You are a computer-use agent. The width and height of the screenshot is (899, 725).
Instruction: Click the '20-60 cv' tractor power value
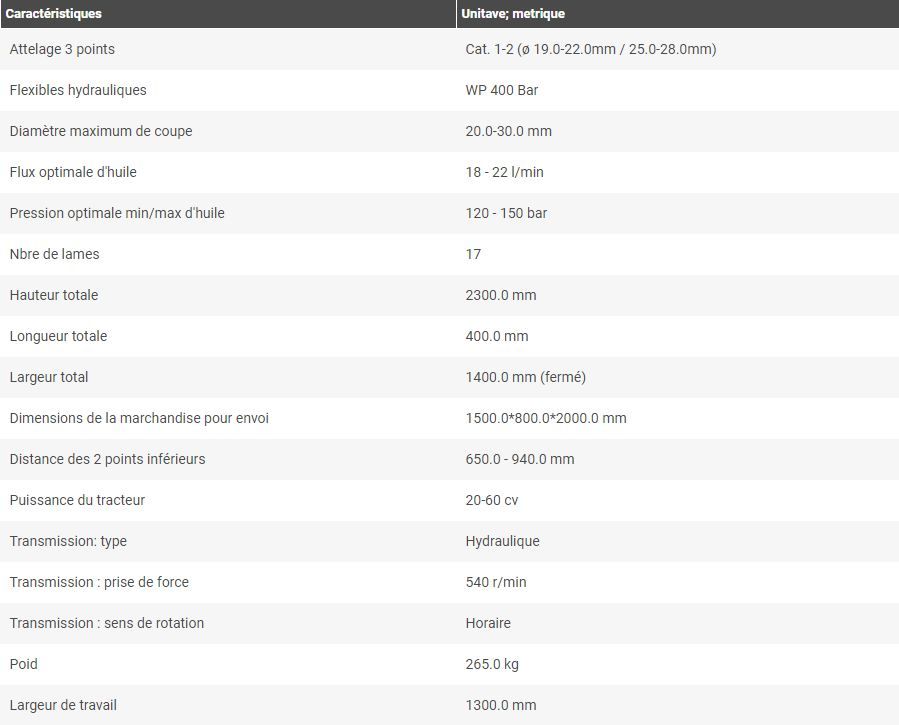click(492, 500)
